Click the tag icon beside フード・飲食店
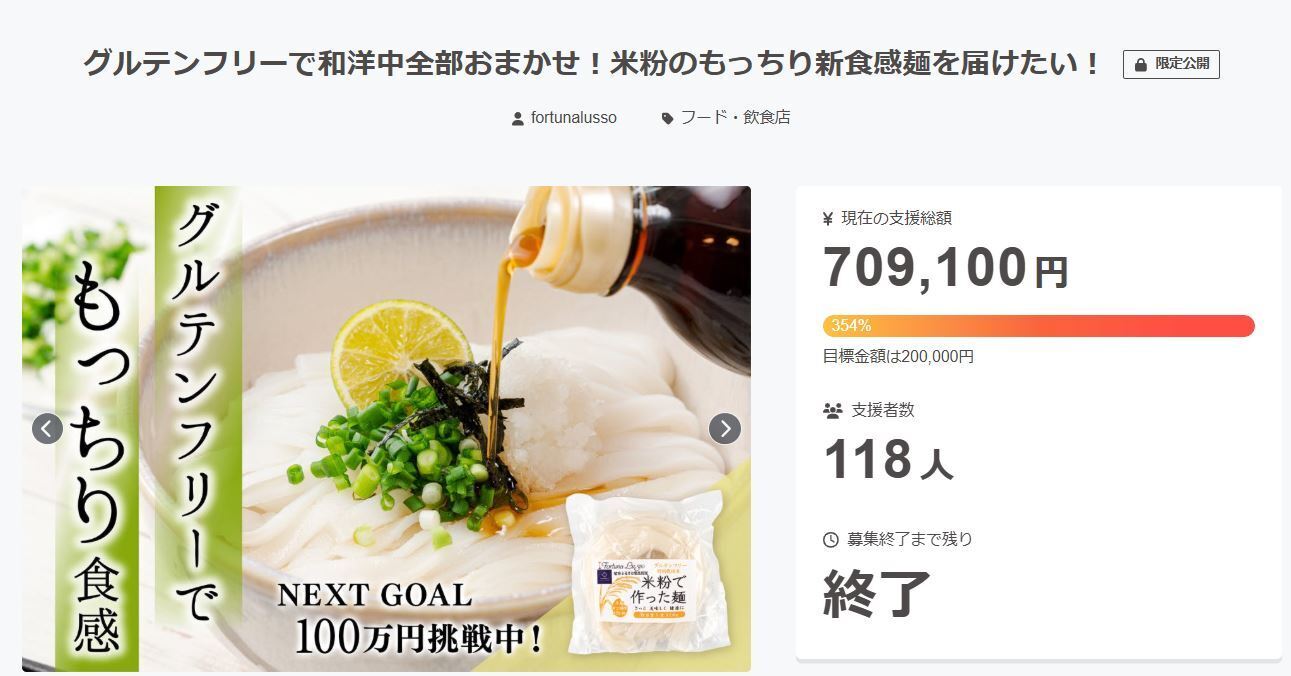 click(667, 118)
